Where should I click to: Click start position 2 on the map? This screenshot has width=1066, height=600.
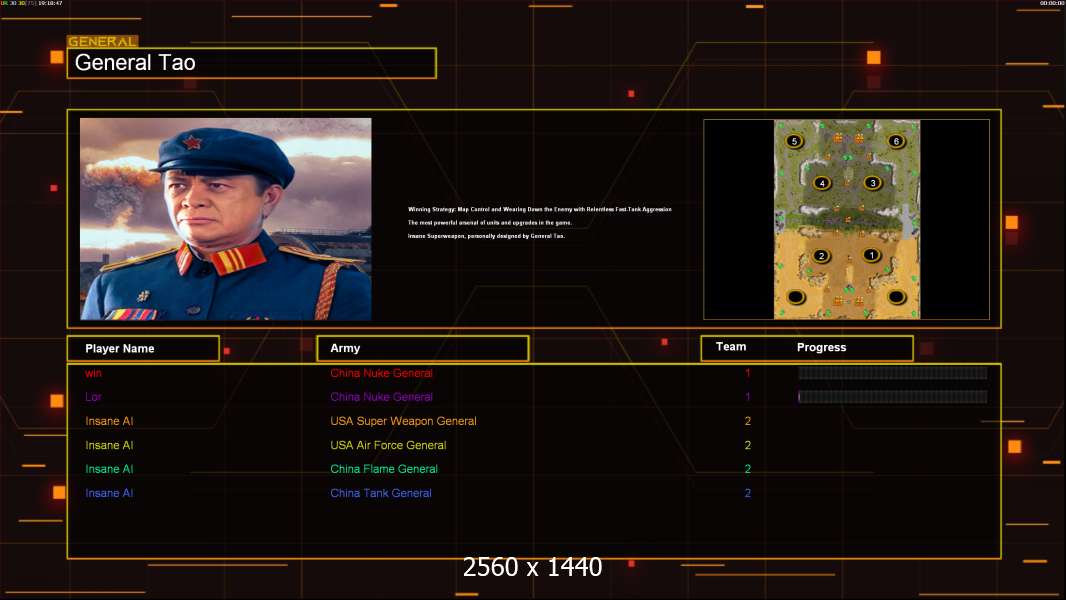click(x=821, y=256)
